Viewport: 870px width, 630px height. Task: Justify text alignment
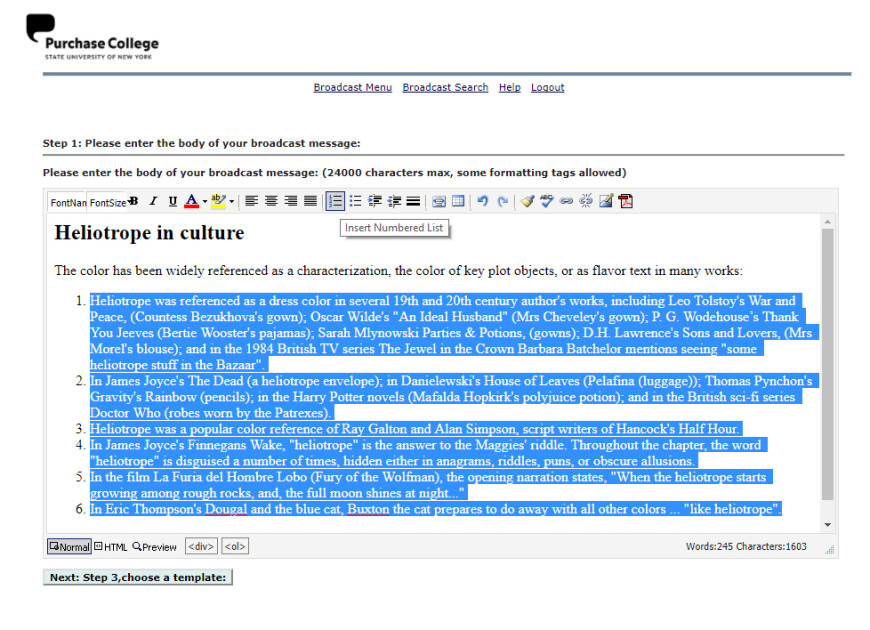311,201
